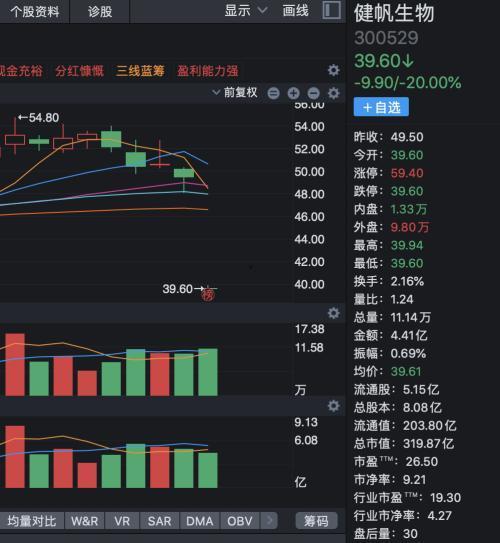Click the 内盘 1.33万 row
The image size is (500, 543).
click(391, 209)
